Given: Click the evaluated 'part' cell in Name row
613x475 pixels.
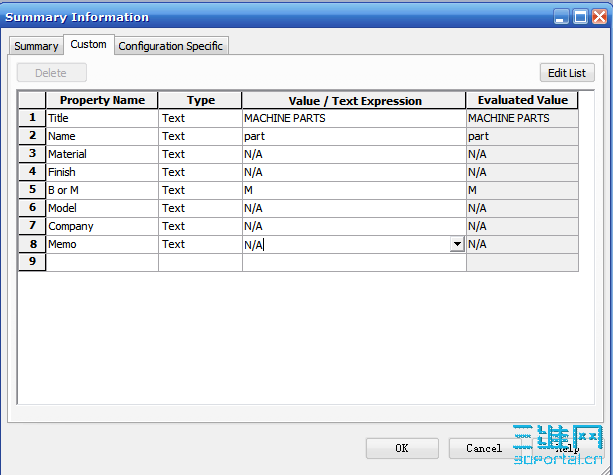Looking at the screenshot, I should coord(522,136).
